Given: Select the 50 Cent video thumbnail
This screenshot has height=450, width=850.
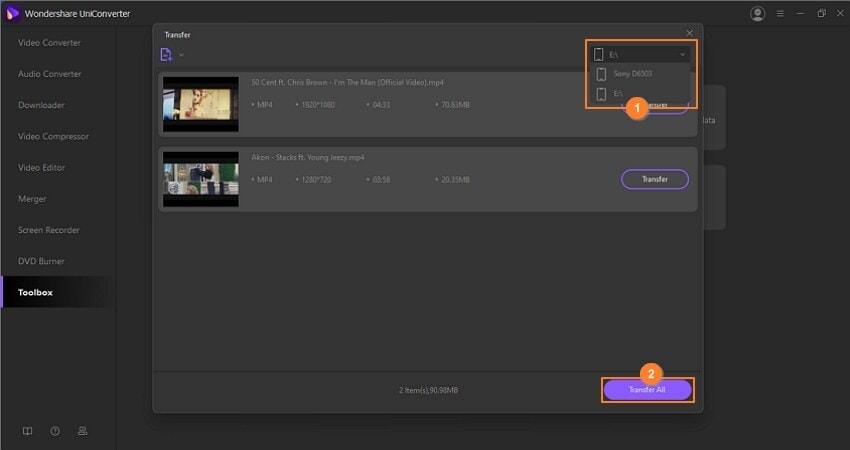Looking at the screenshot, I should tap(201, 104).
